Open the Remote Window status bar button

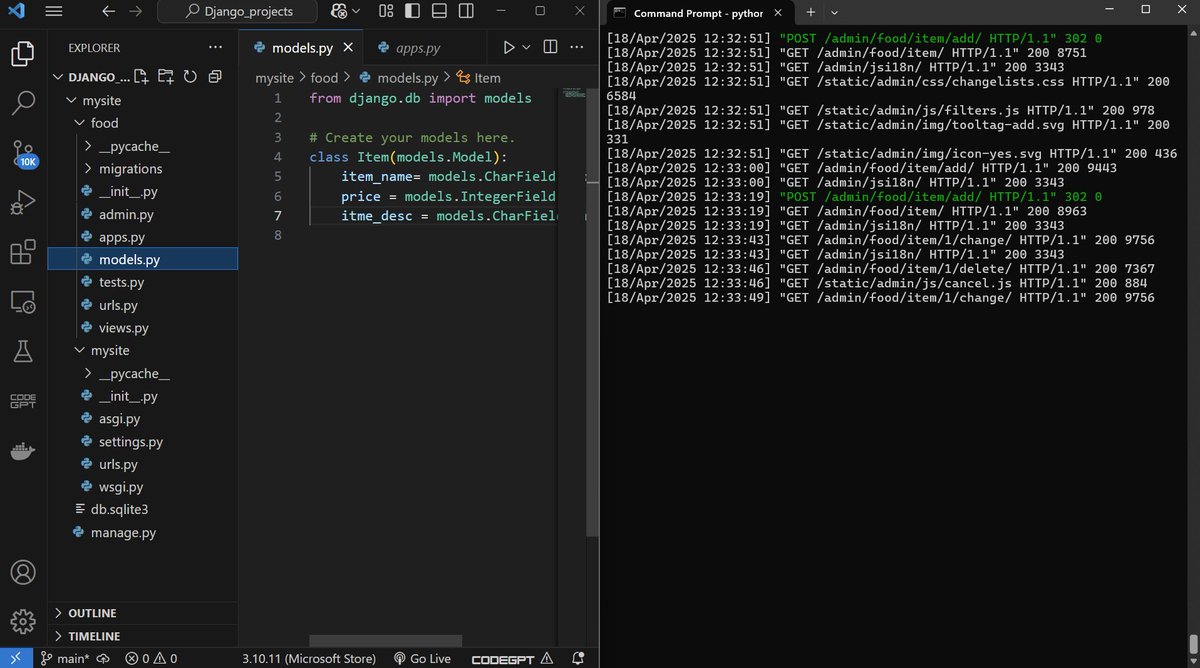point(14,658)
